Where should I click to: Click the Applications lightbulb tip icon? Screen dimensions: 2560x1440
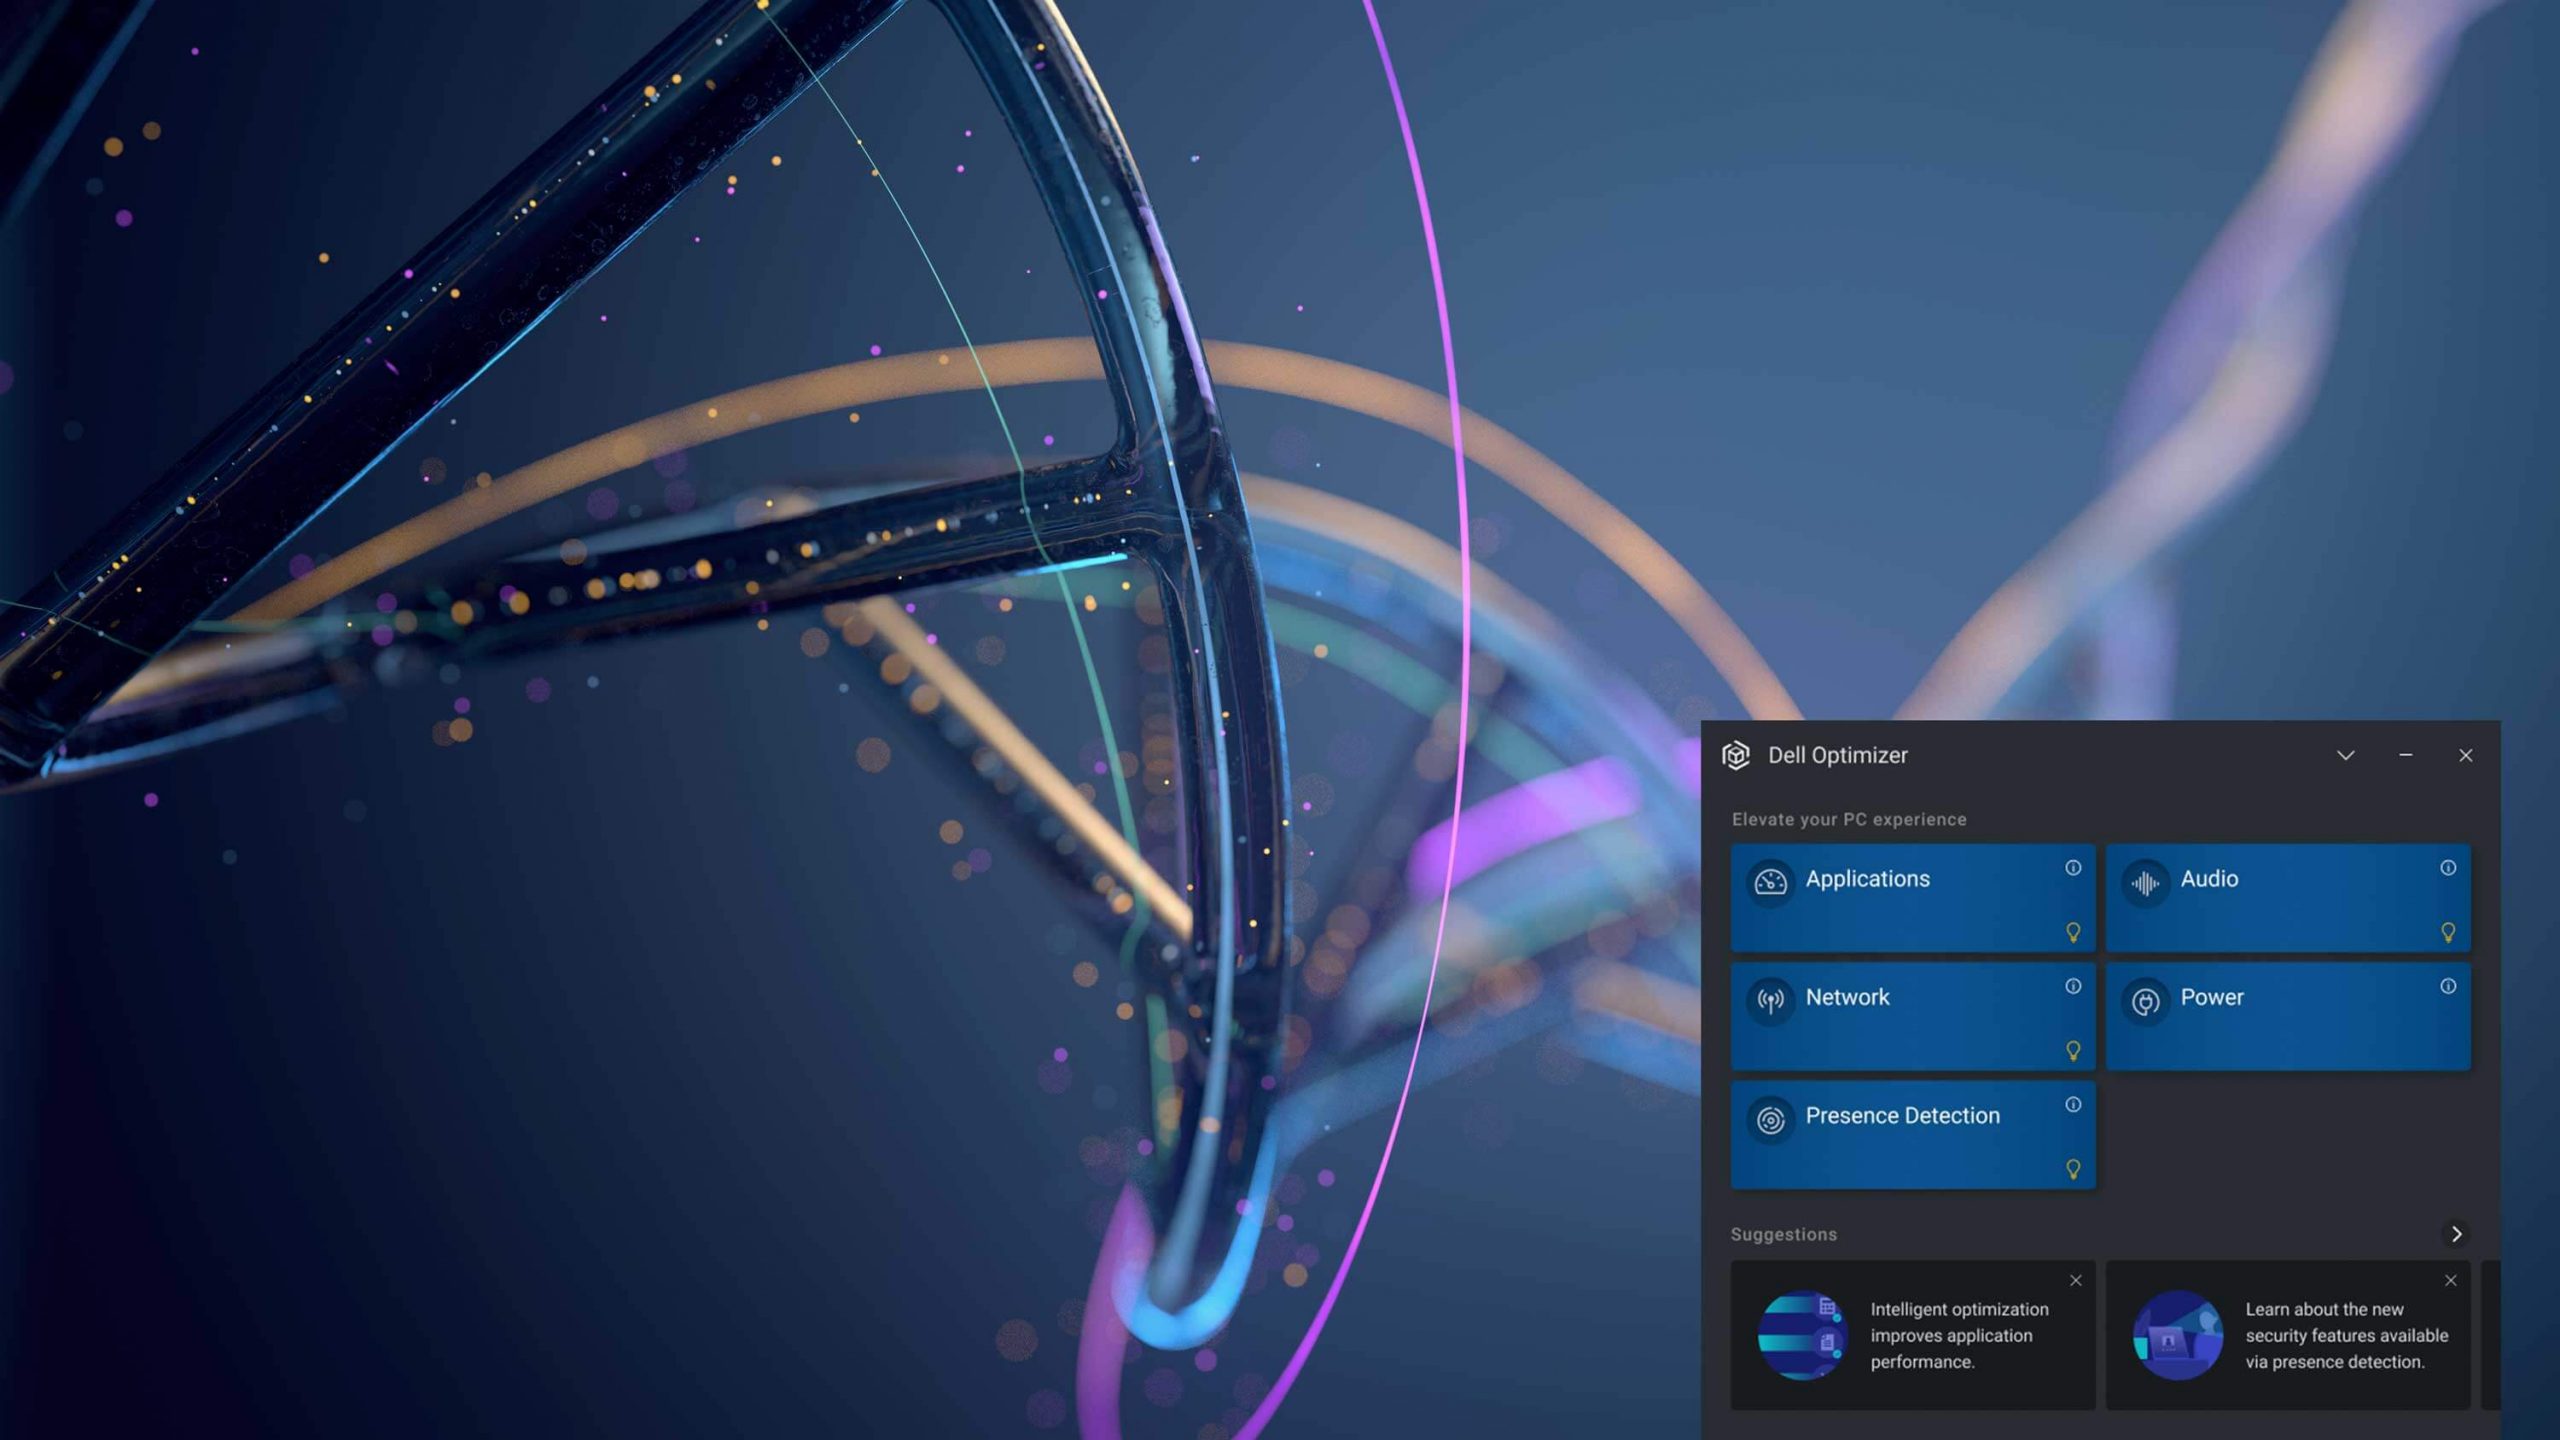tap(2073, 932)
